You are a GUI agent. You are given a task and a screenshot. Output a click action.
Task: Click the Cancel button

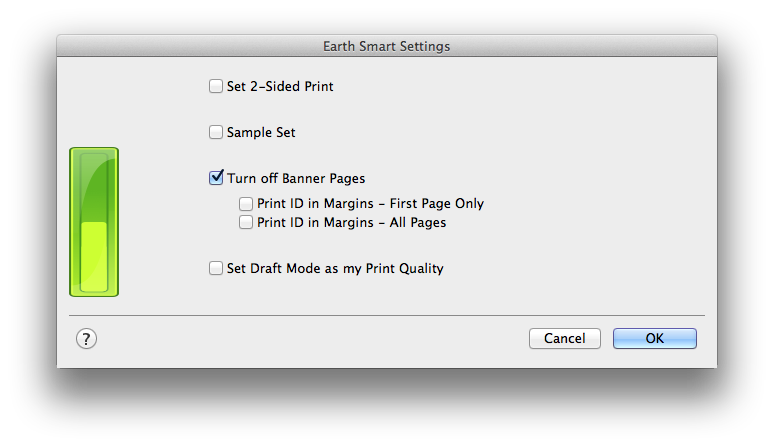564,339
